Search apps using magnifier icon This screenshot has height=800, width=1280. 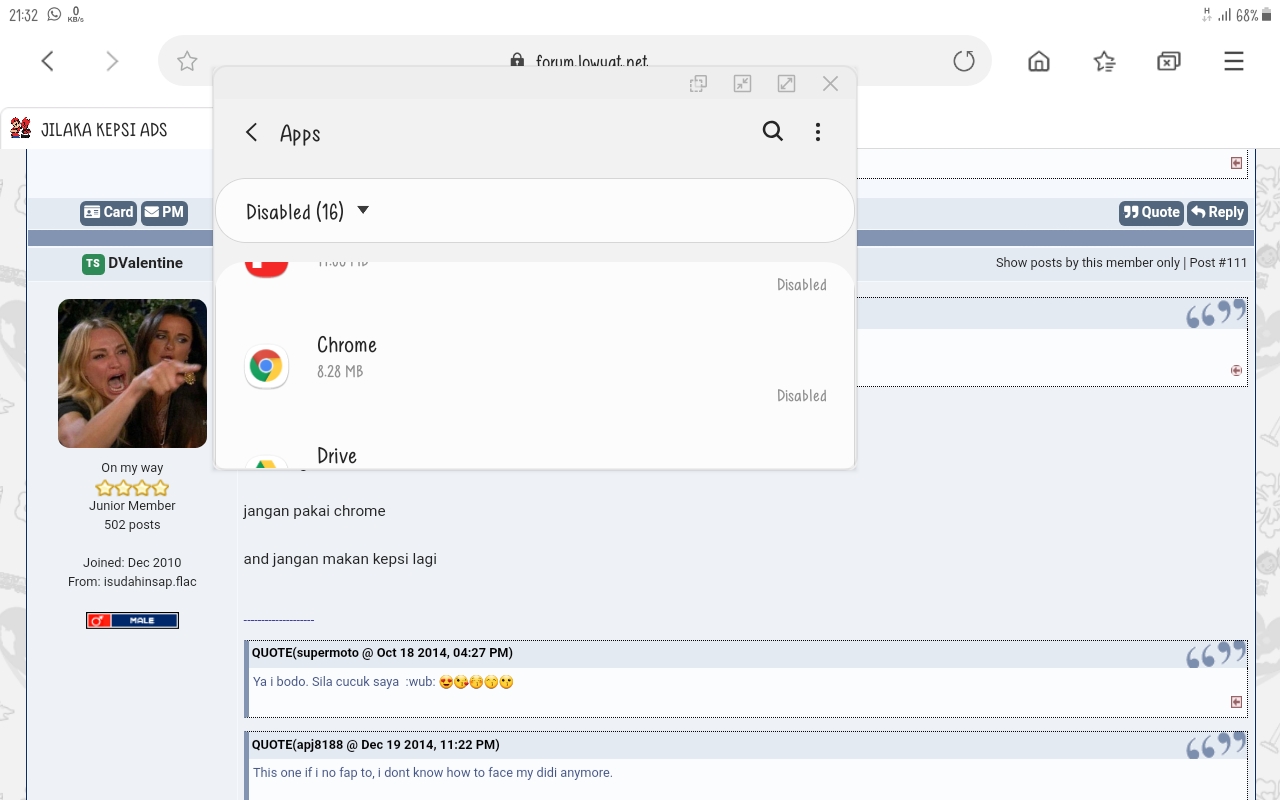coord(773,131)
